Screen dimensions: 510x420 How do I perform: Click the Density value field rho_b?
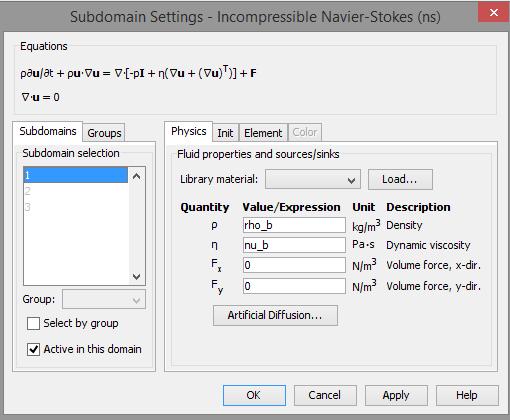(294, 225)
